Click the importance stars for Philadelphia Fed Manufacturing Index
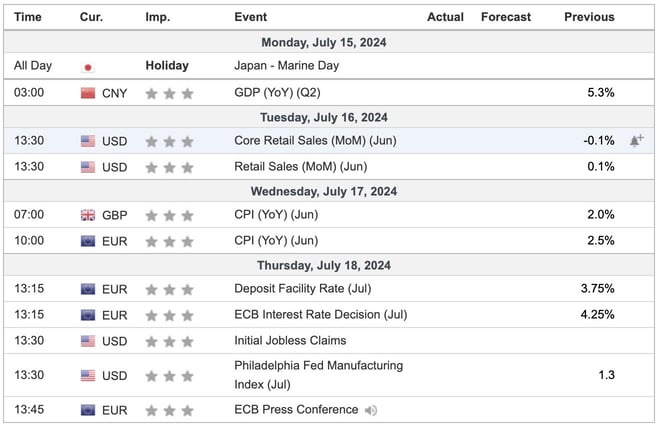 click(x=170, y=376)
